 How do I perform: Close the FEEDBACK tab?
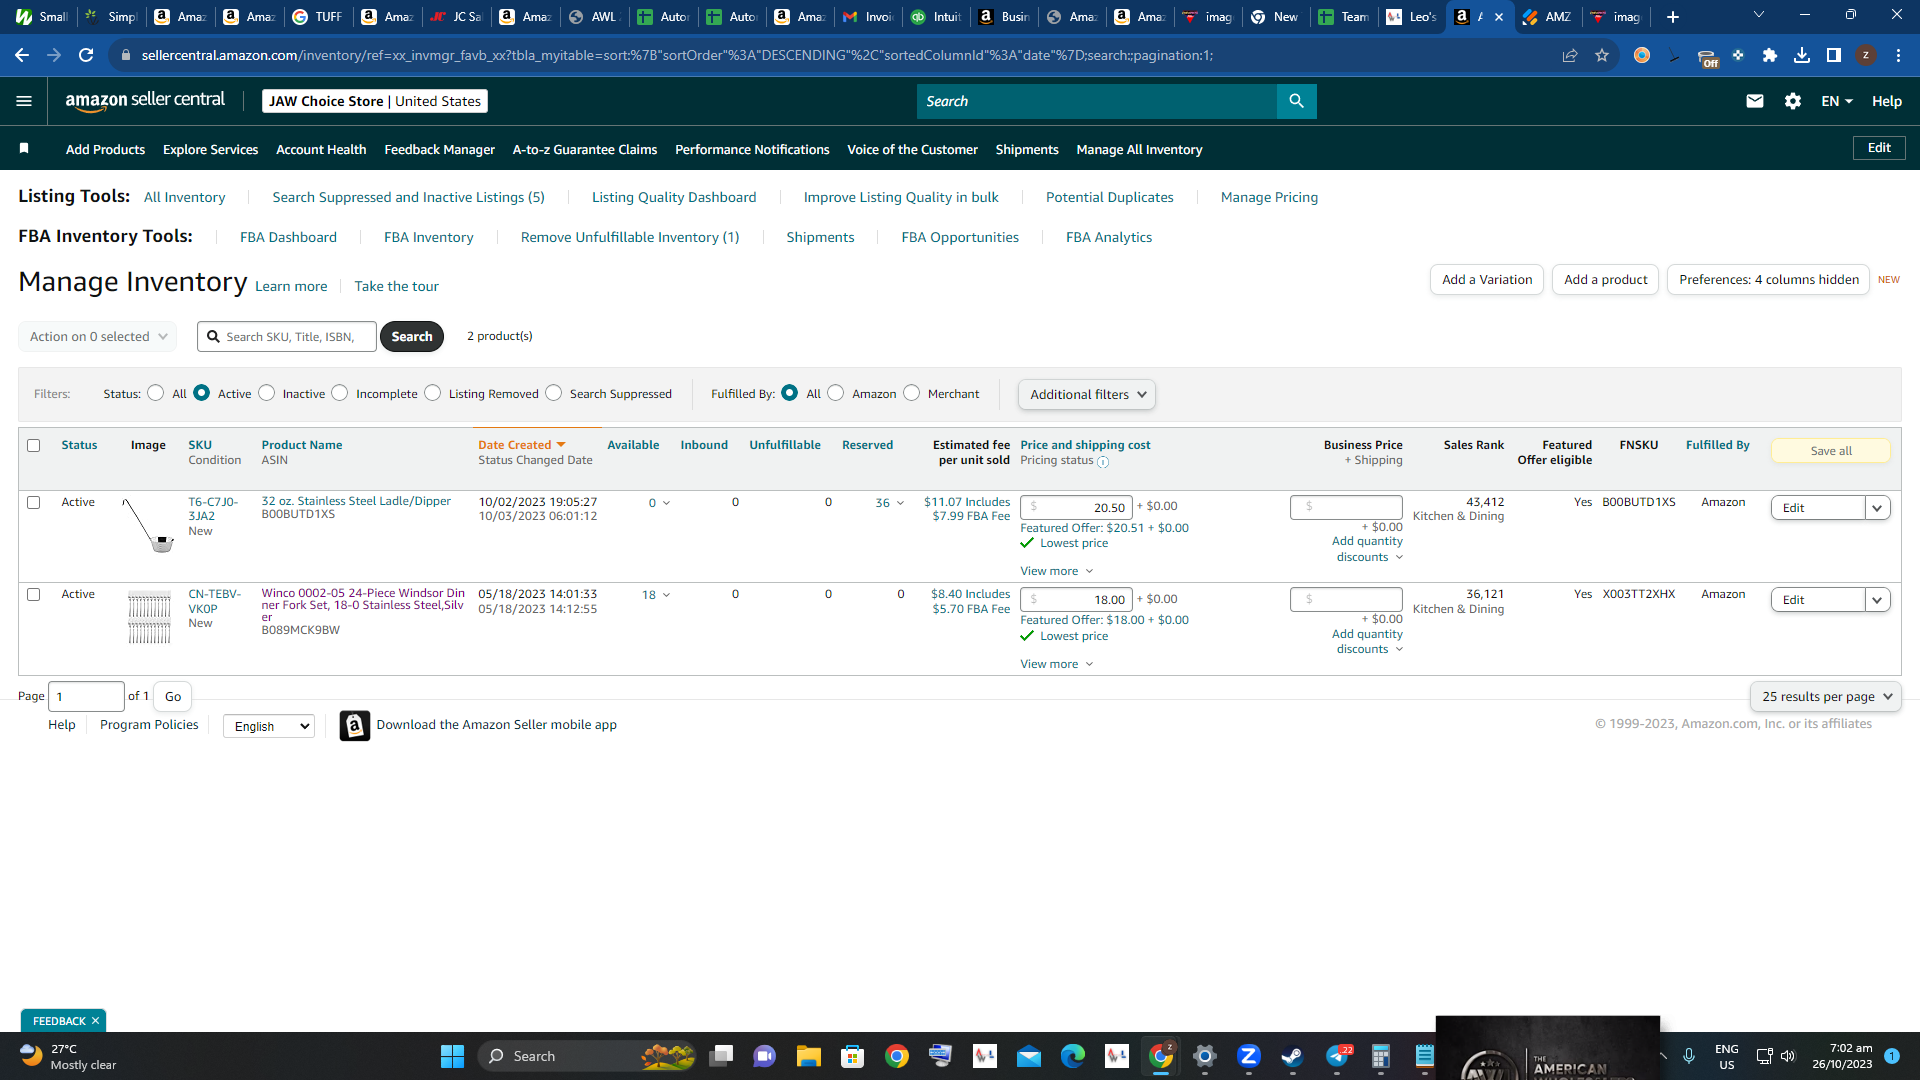tap(96, 1021)
